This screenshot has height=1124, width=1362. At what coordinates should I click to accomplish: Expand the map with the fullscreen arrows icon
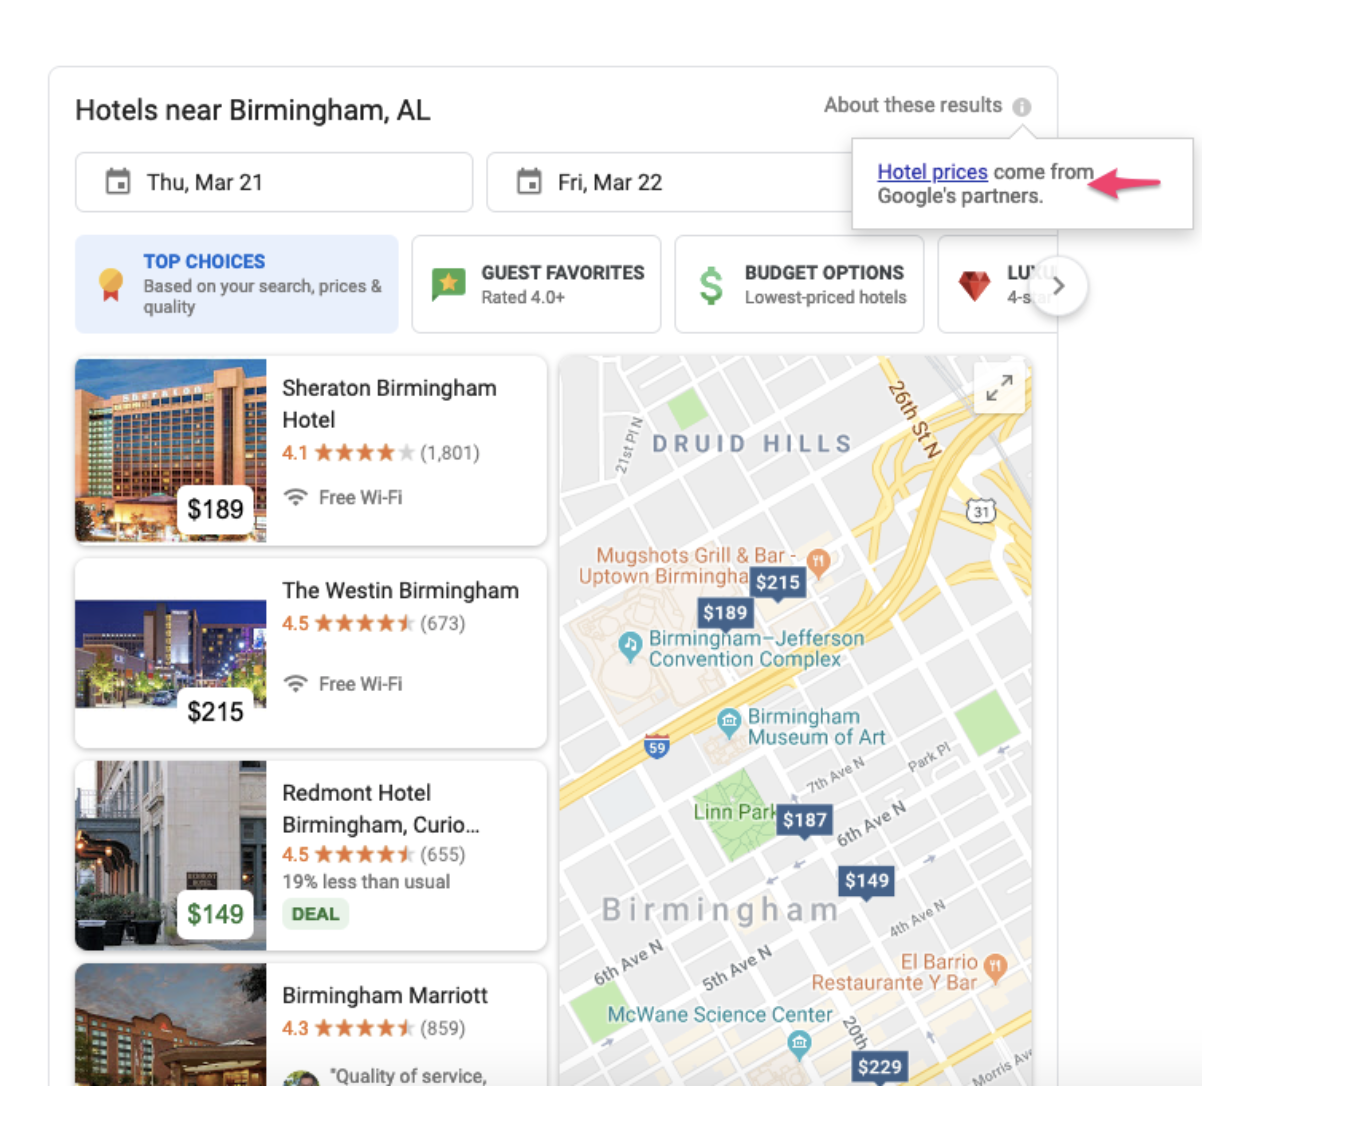[999, 387]
